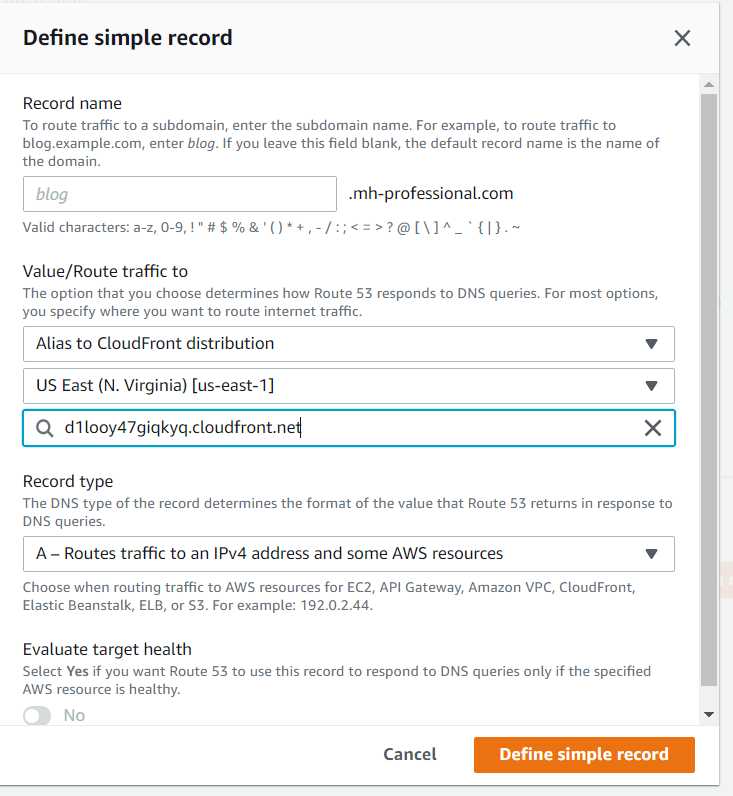Click the arrow on the alias target selector

coord(651,344)
